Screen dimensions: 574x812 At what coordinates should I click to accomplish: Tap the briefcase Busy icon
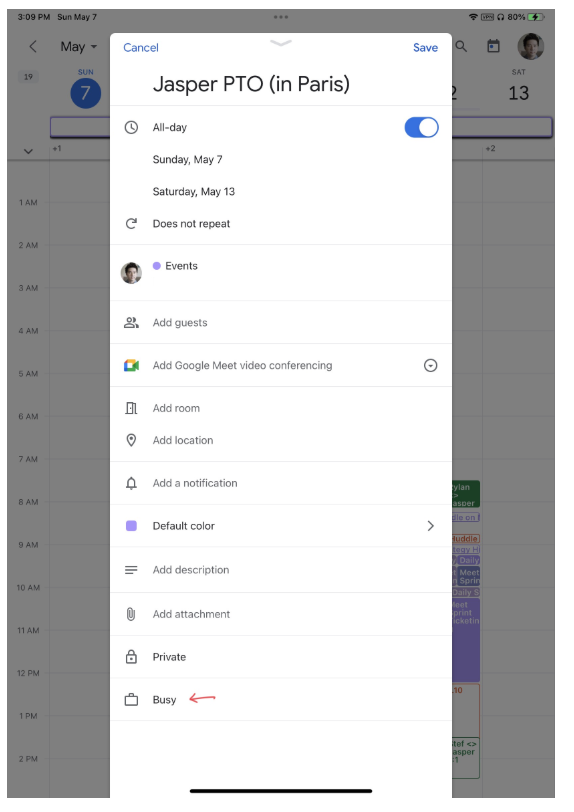(x=131, y=700)
